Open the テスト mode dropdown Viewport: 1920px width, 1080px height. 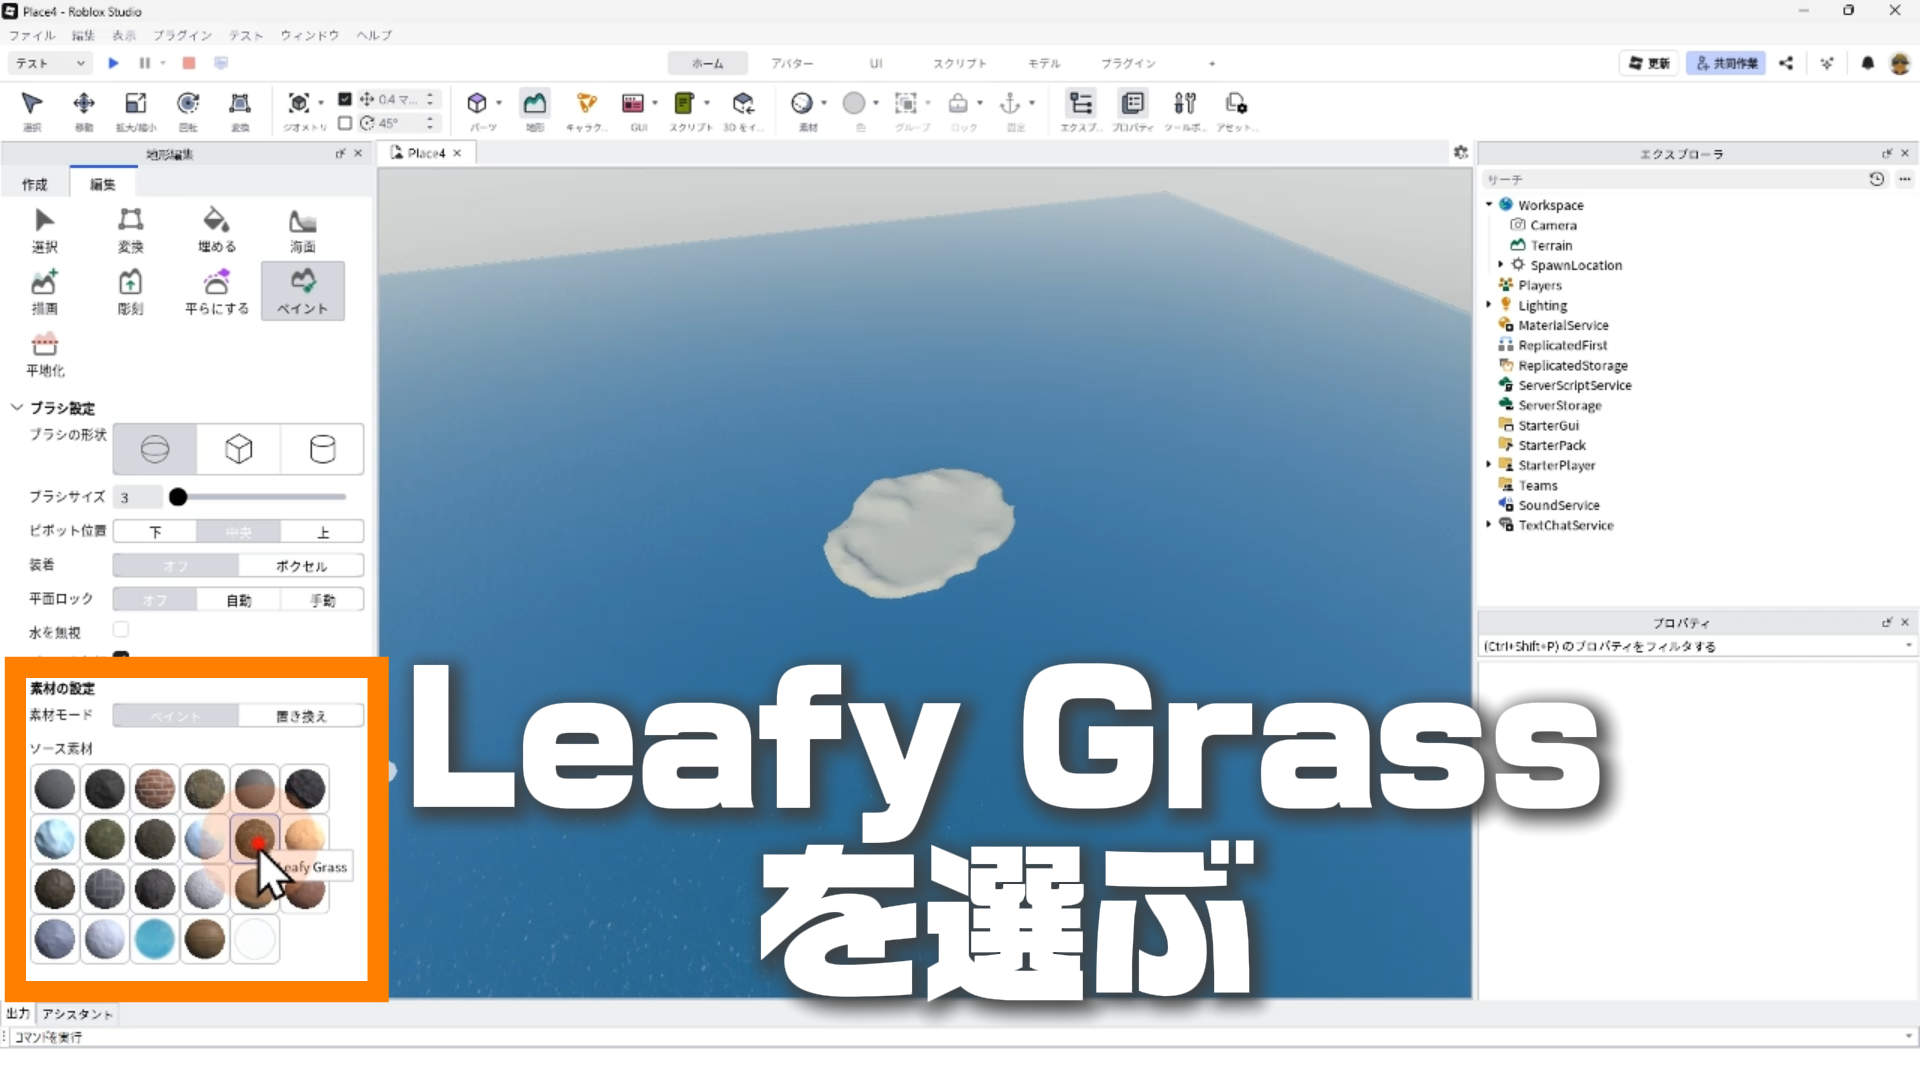coord(50,63)
